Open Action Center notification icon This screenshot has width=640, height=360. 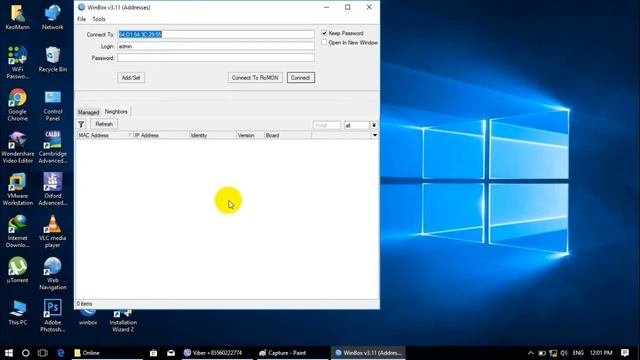[x=625, y=353]
